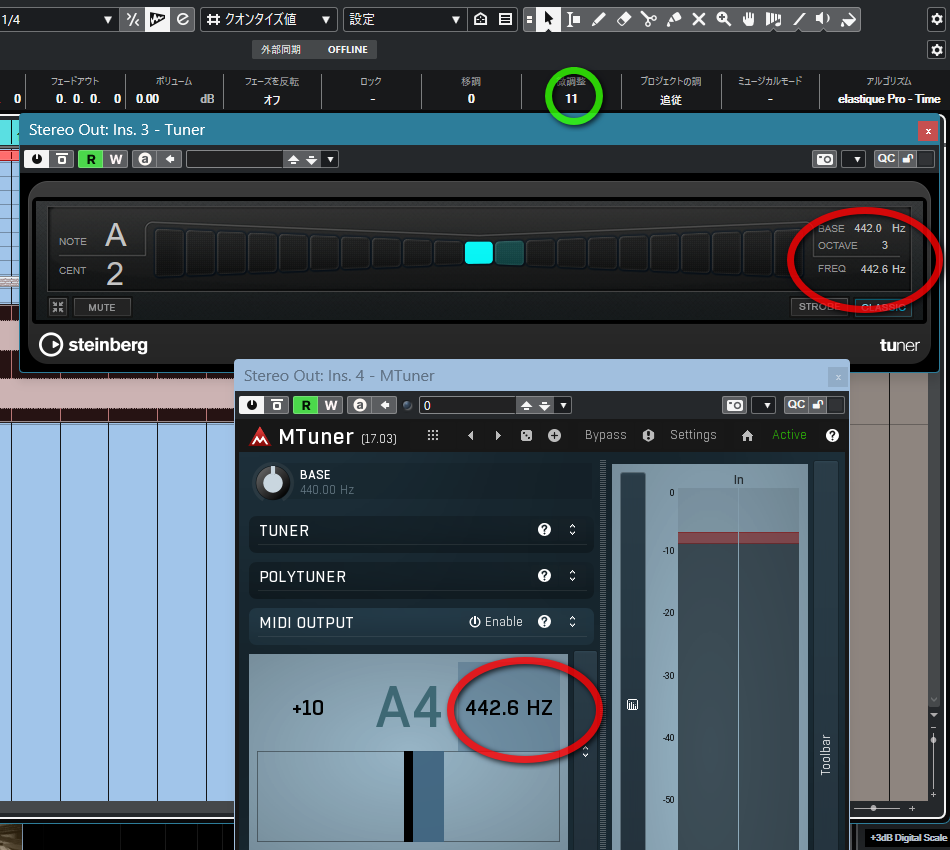This screenshot has width=950, height=850.
Task: Click MTuner preset field showing 0
Action: [x=468, y=405]
